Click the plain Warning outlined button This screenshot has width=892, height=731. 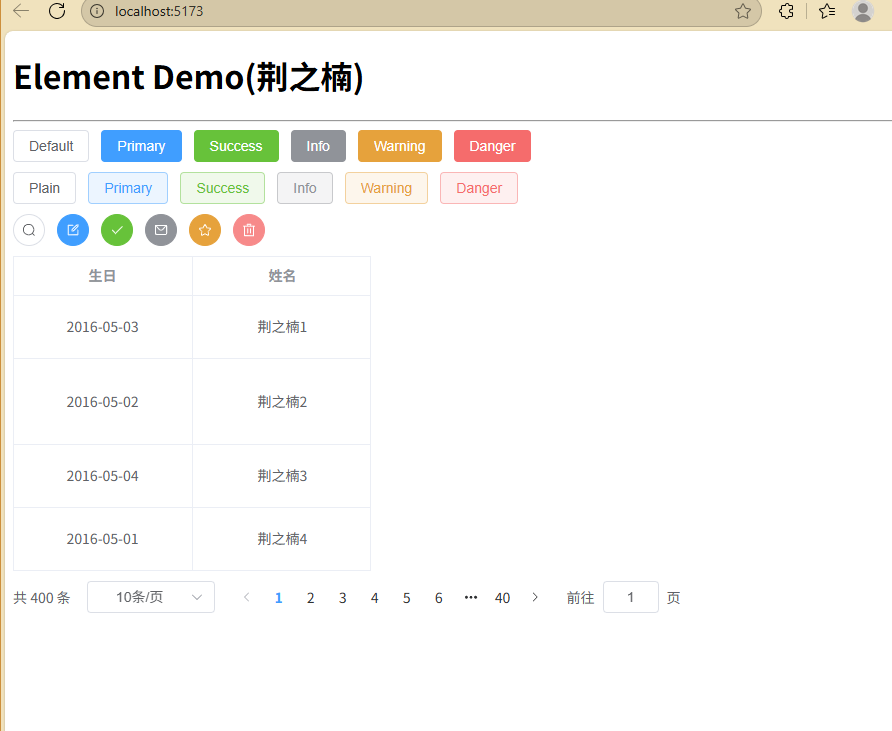(386, 188)
